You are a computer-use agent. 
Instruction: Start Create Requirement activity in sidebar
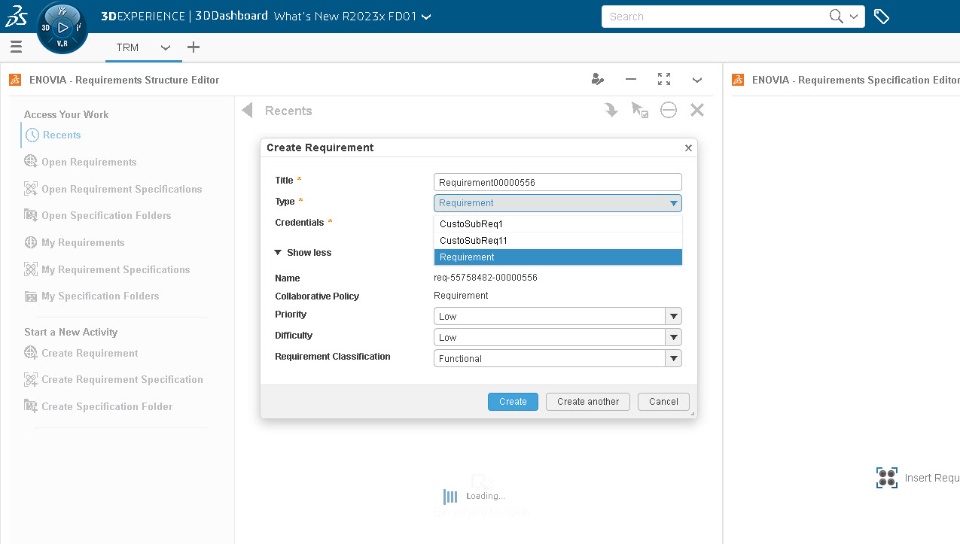(89, 352)
